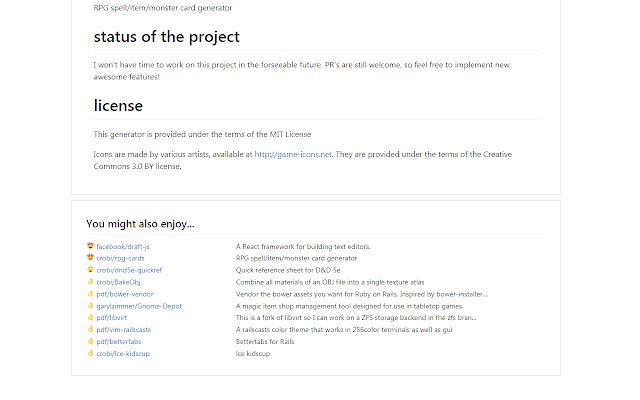
Task: Go to the crobi/dnd5e-quickref repository
Action: 128,269
